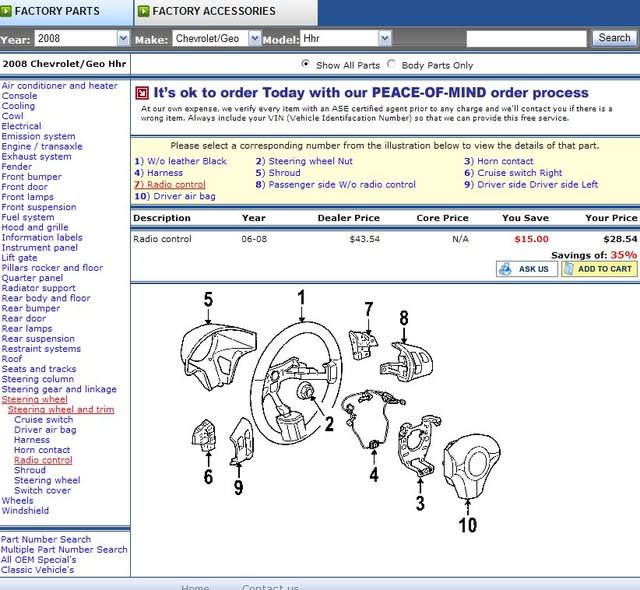Open Multiple Part Number Search
This screenshot has width=640, height=590.
click(x=64, y=550)
